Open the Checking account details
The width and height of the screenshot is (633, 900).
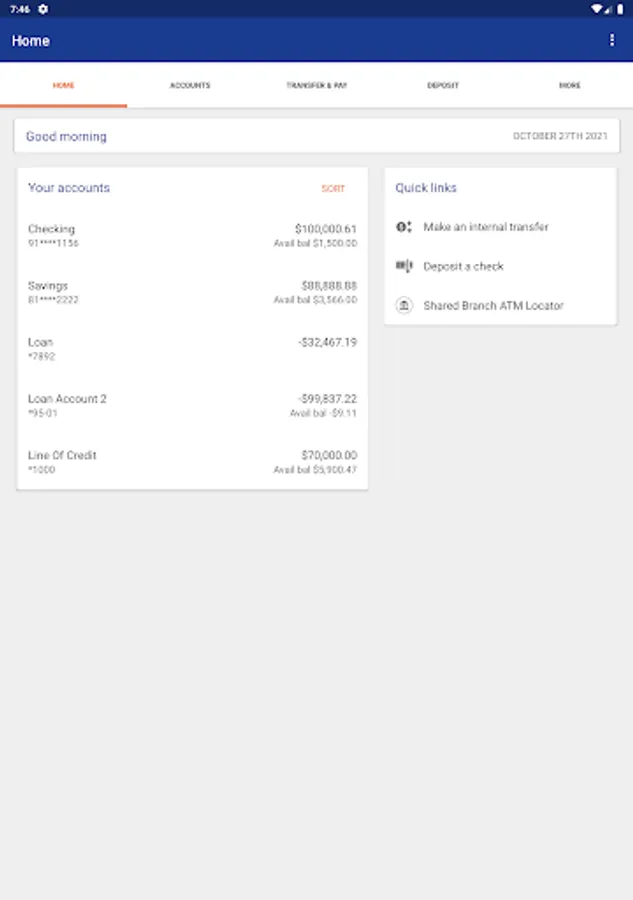tap(192, 235)
